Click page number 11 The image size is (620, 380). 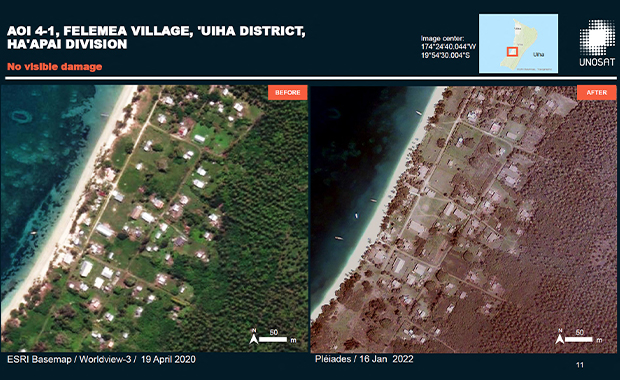[x=580, y=365]
